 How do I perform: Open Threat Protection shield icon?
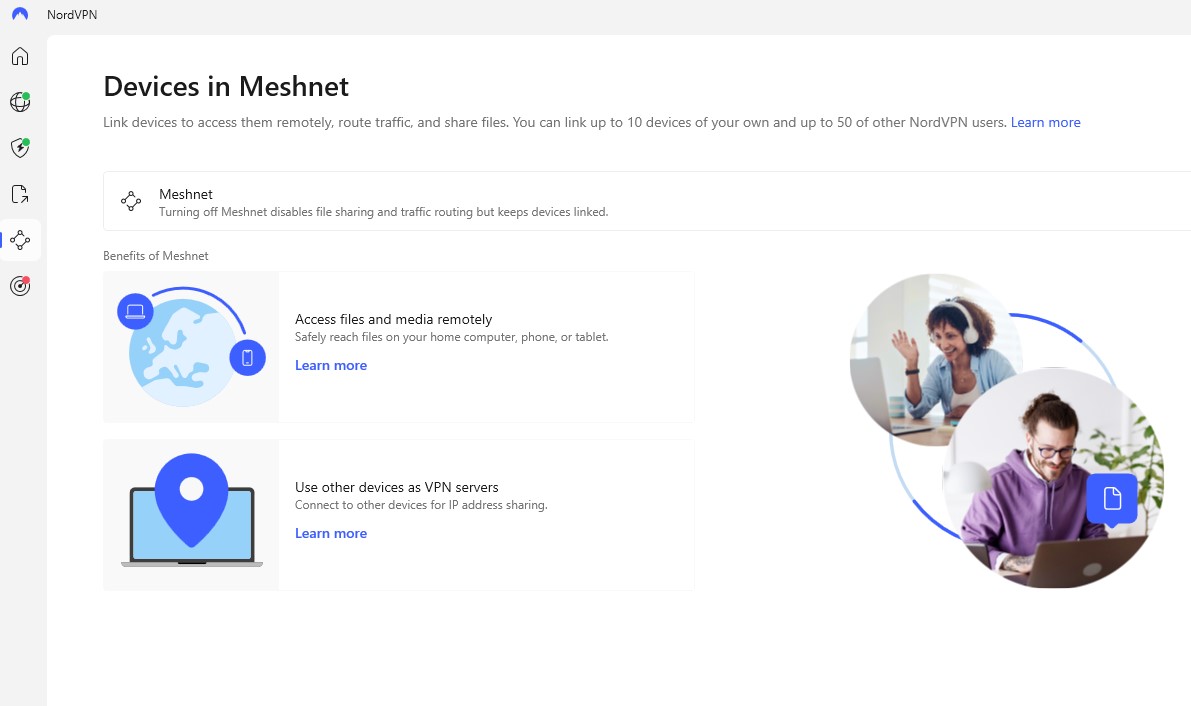pyautogui.click(x=20, y=148)
